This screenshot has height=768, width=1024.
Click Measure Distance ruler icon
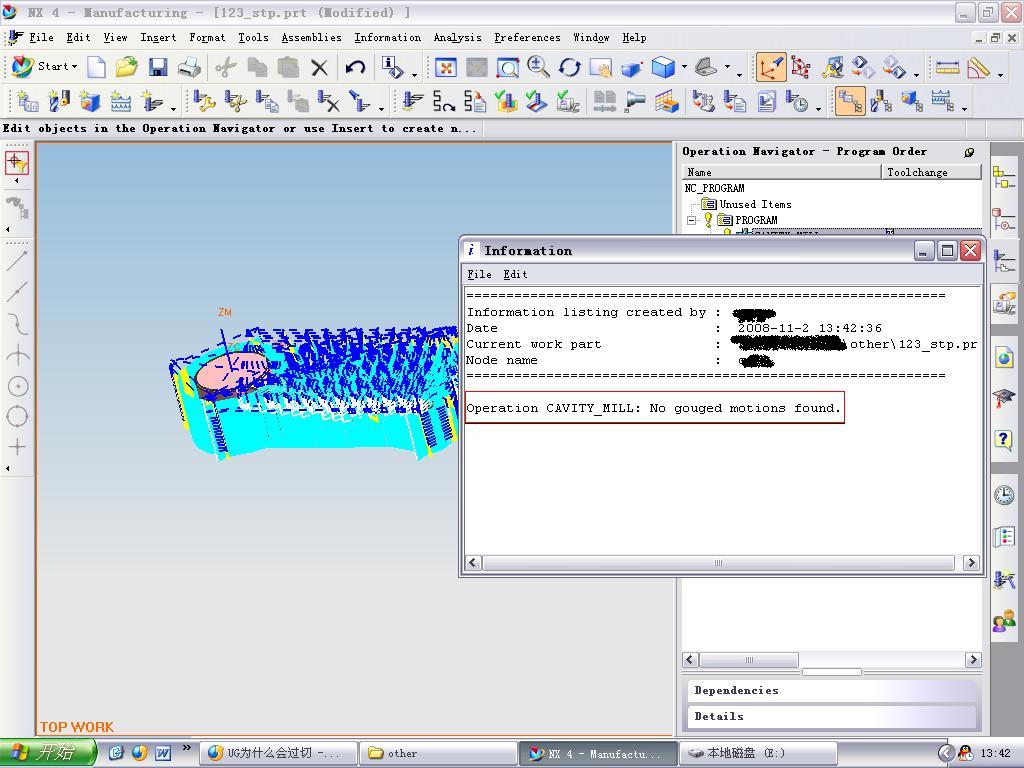coord(947,67)
